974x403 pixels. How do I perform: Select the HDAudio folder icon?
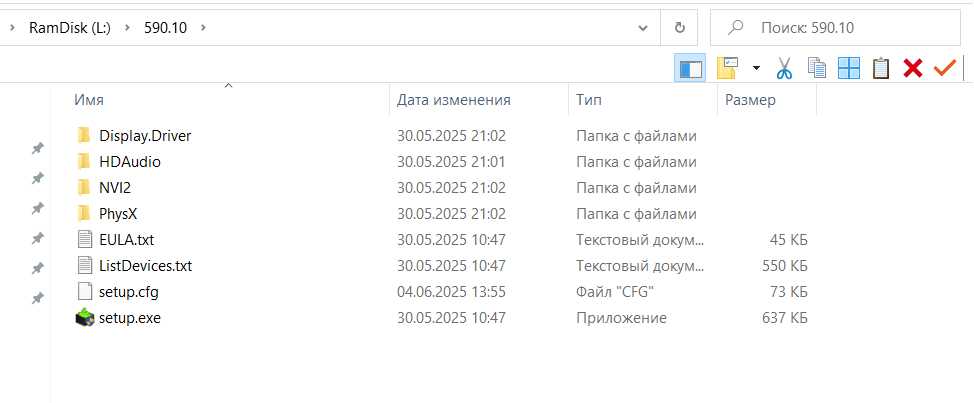[83, 162]
